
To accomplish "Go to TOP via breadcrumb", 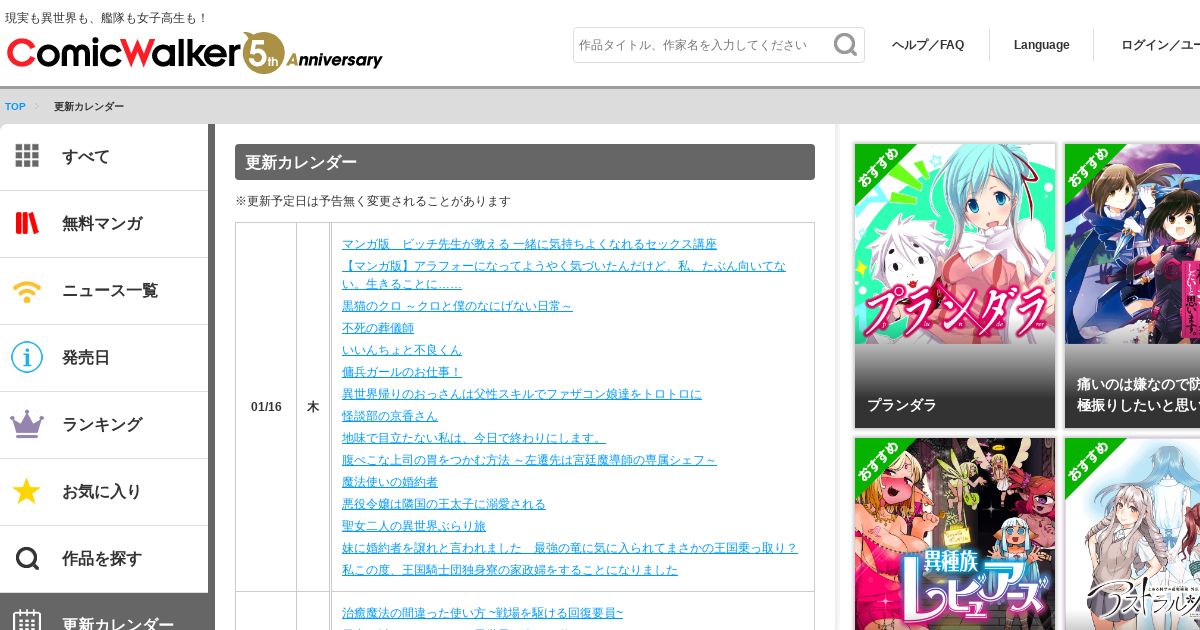I will tap(15, 107).
